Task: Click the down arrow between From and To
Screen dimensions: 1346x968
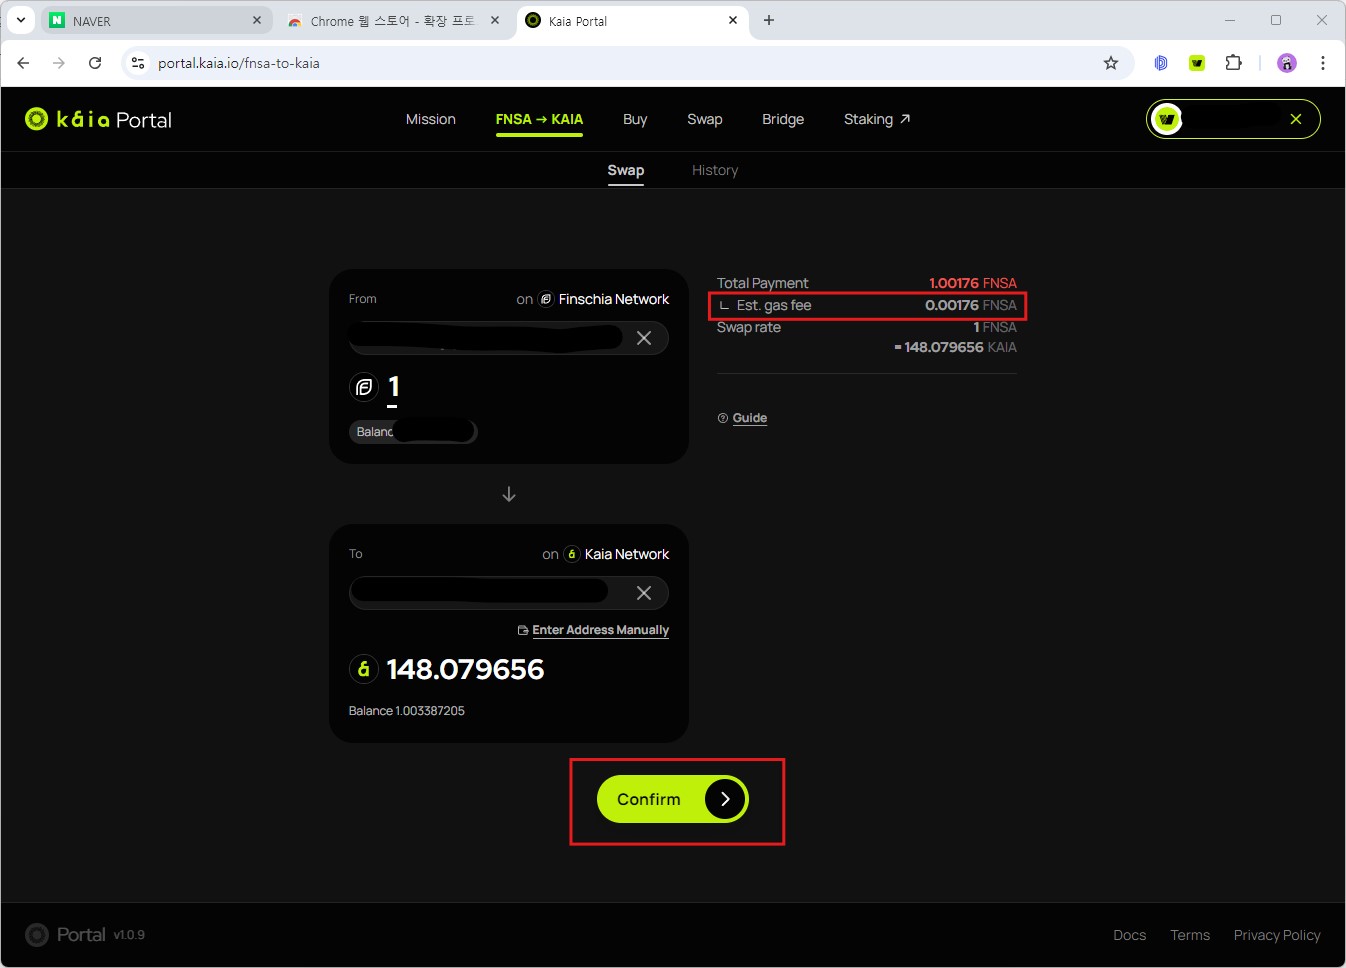Action: [509, 494]
